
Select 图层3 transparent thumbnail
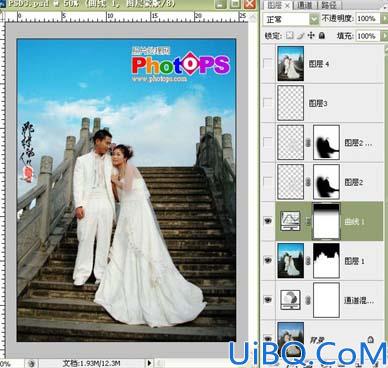(x=291, y=103)
